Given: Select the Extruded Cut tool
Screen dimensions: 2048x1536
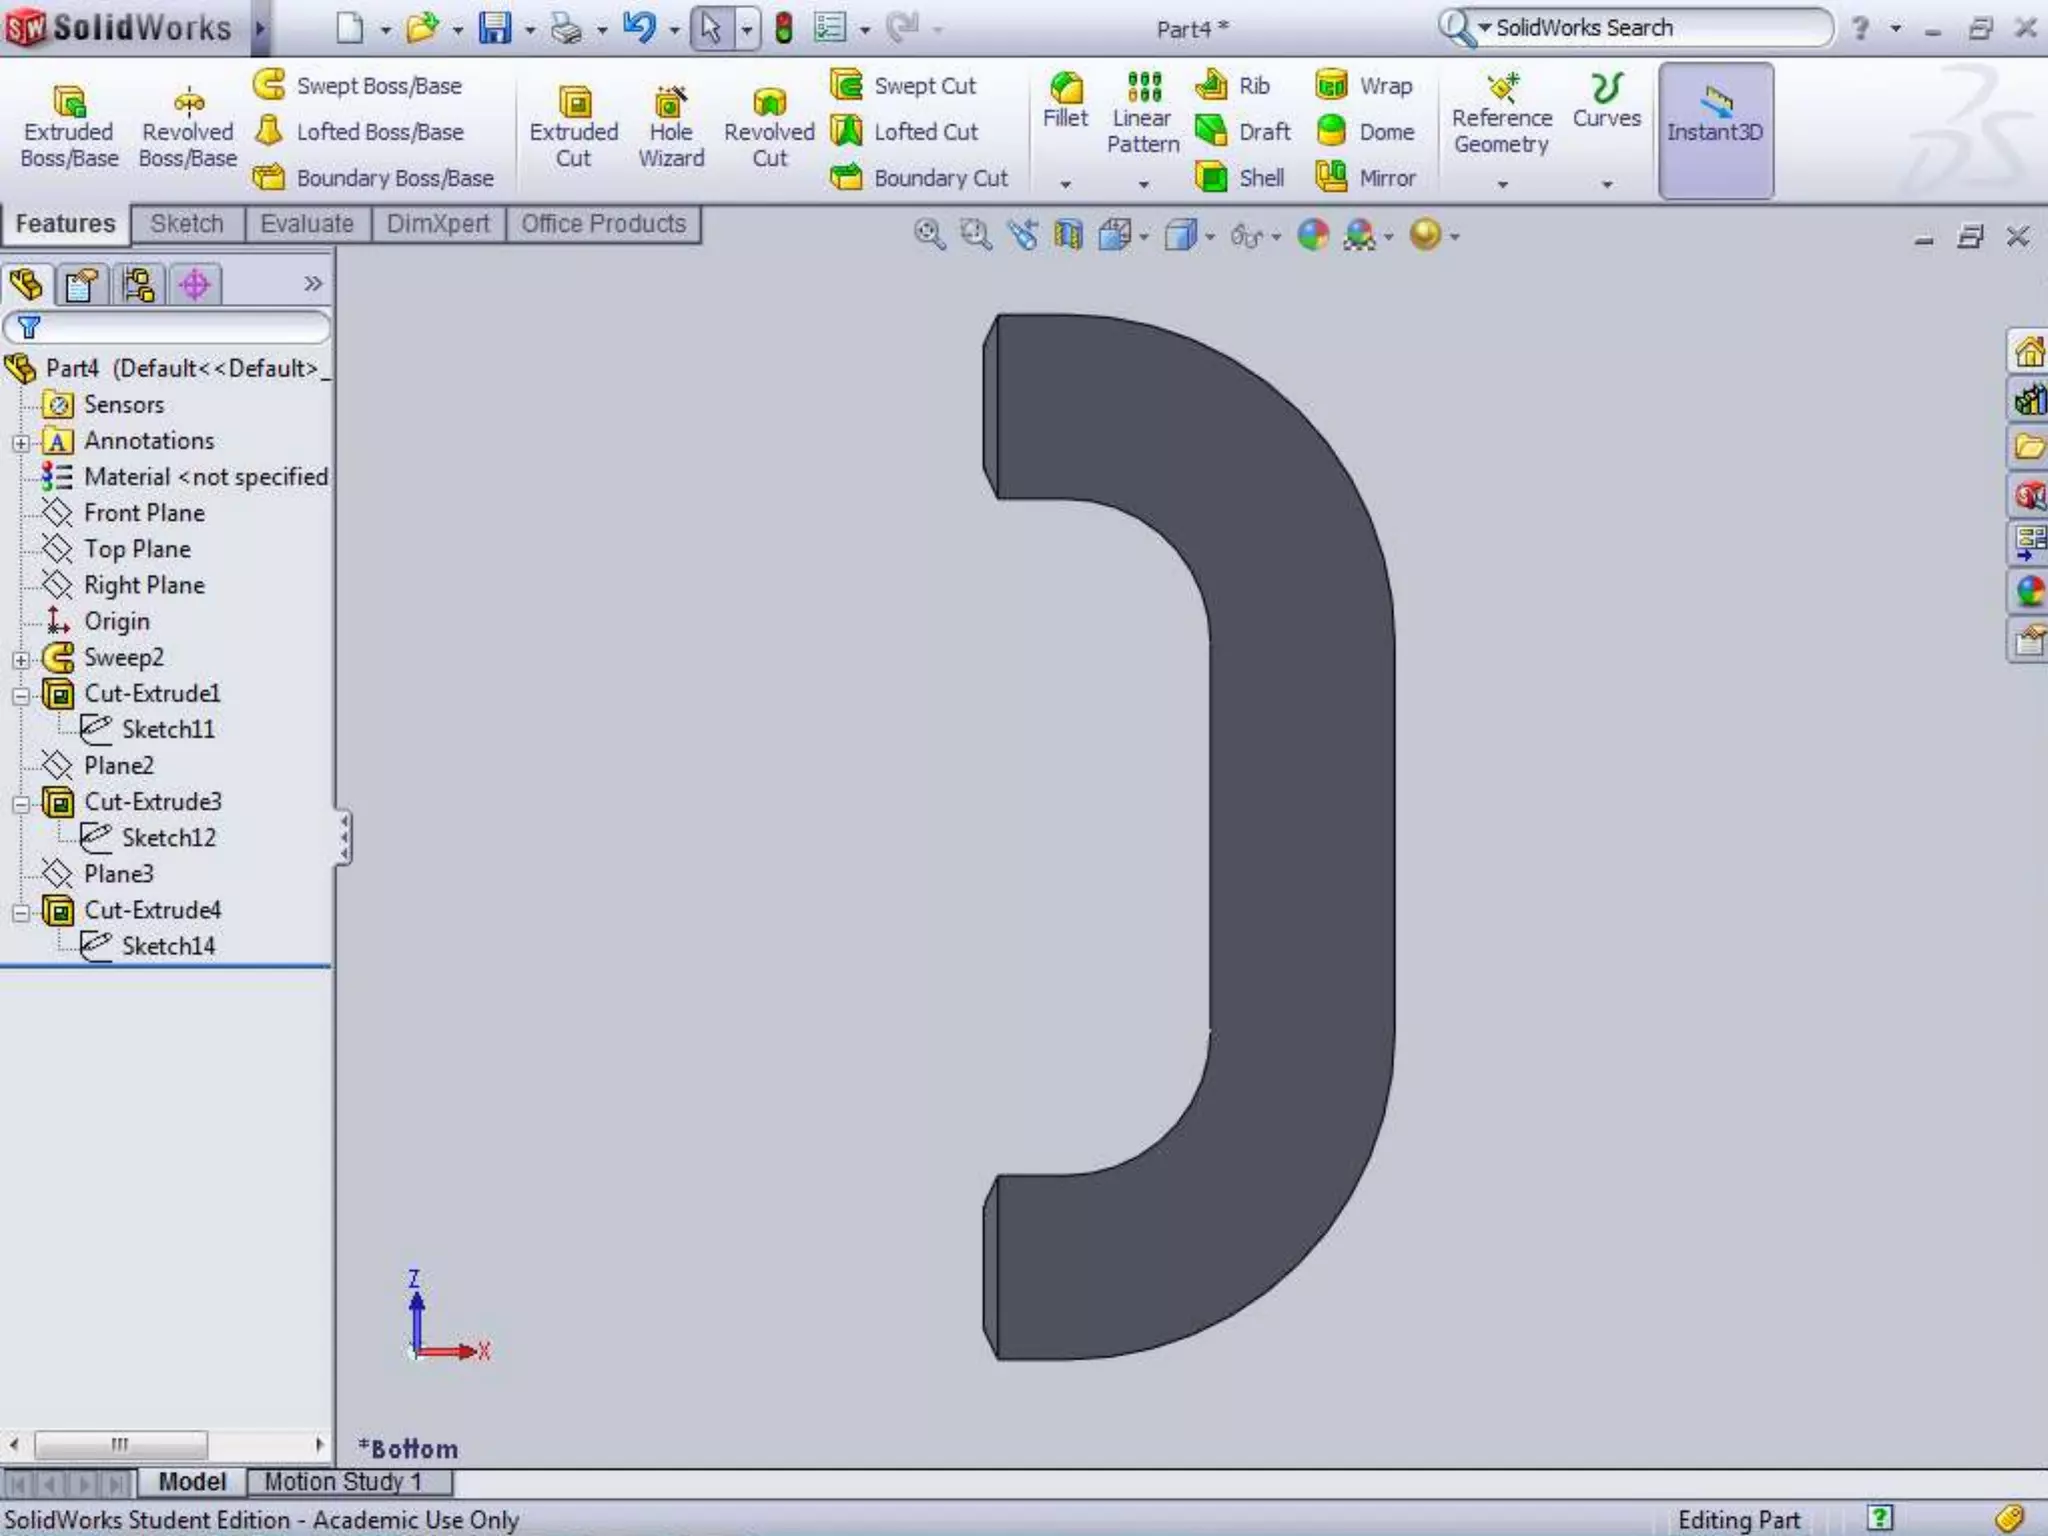Looking at the screenshot, I should [573, 128].
